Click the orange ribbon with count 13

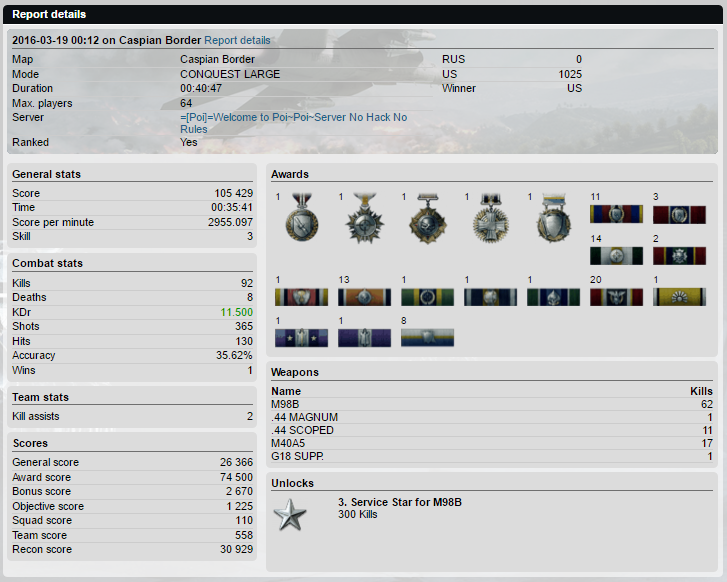click(x=364, y=297)
